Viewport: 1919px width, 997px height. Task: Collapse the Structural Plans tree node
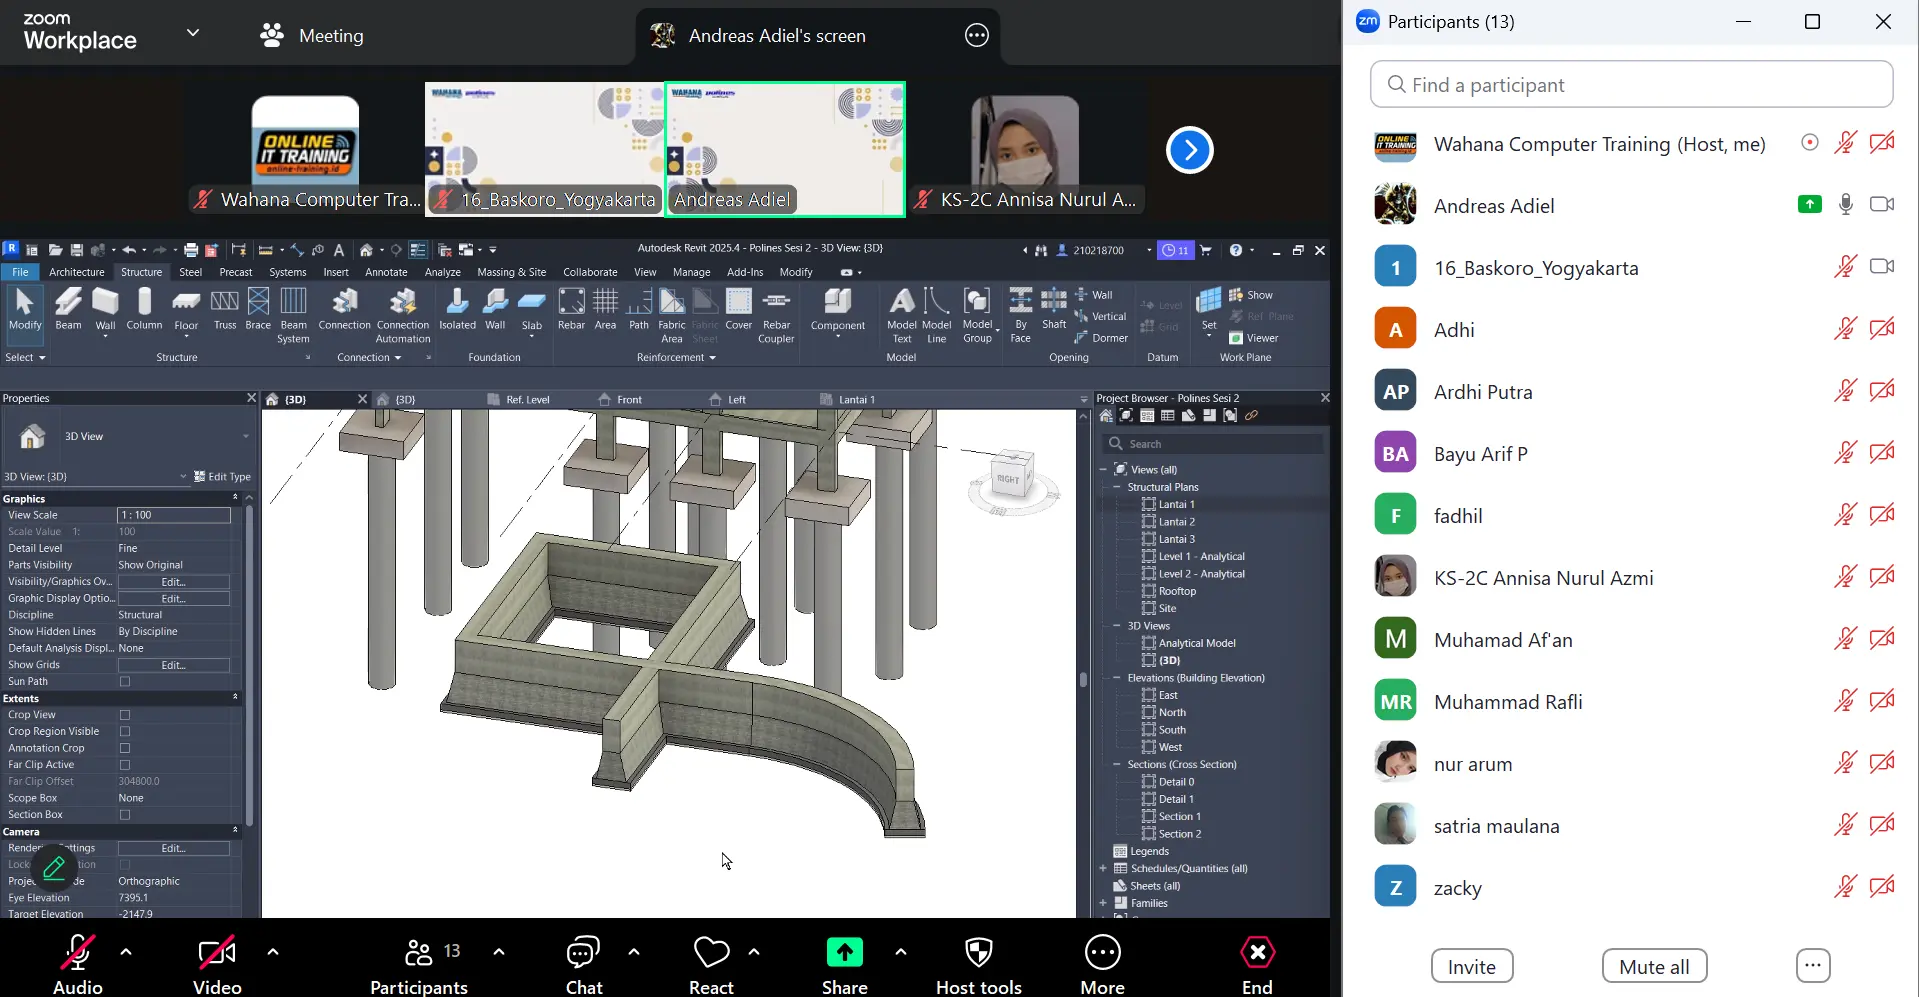pos(1117,487)
